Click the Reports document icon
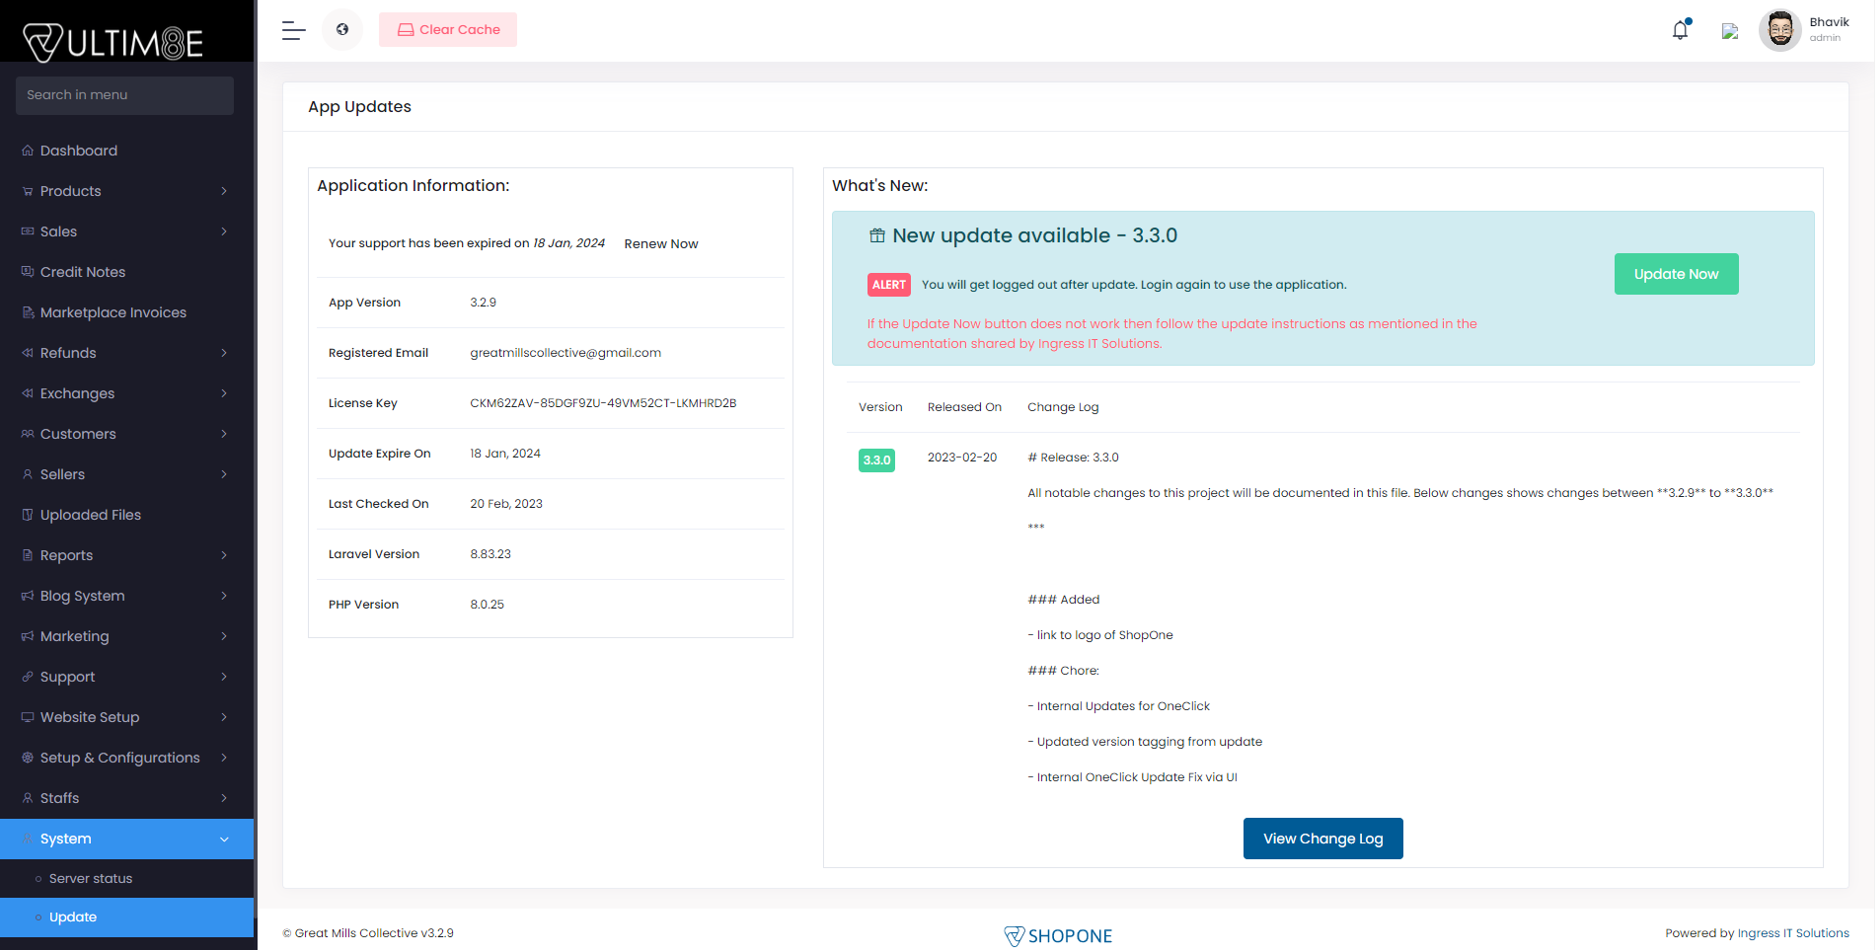Screen dimensions: 1875x950 [27, 555]
